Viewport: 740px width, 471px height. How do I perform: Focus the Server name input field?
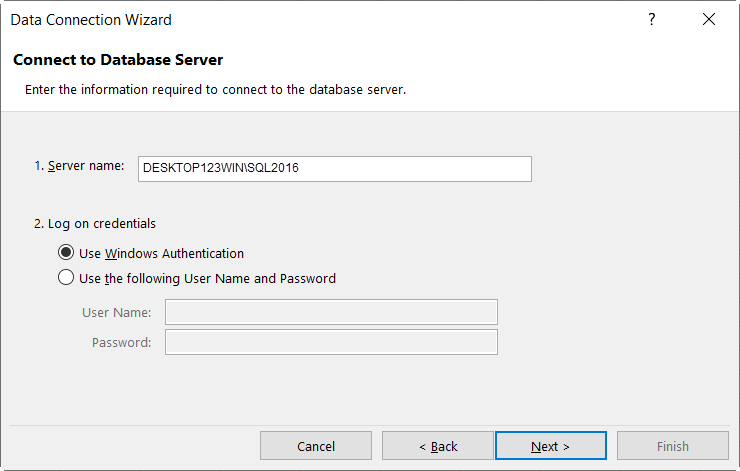(335, 168)
